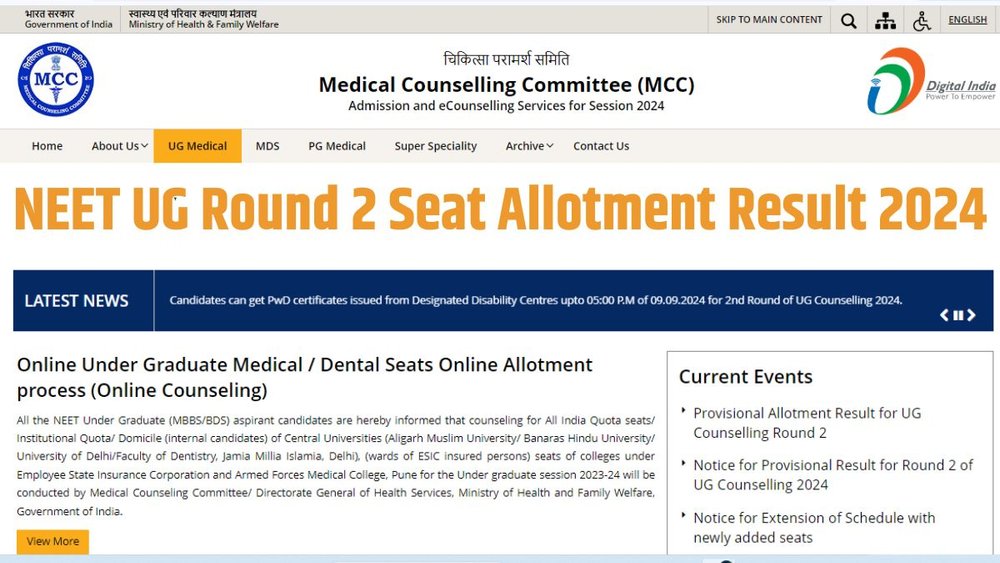Screen dimensions: 1000x563
Task: Show previous news item arrow
Action: coord(945,315)
